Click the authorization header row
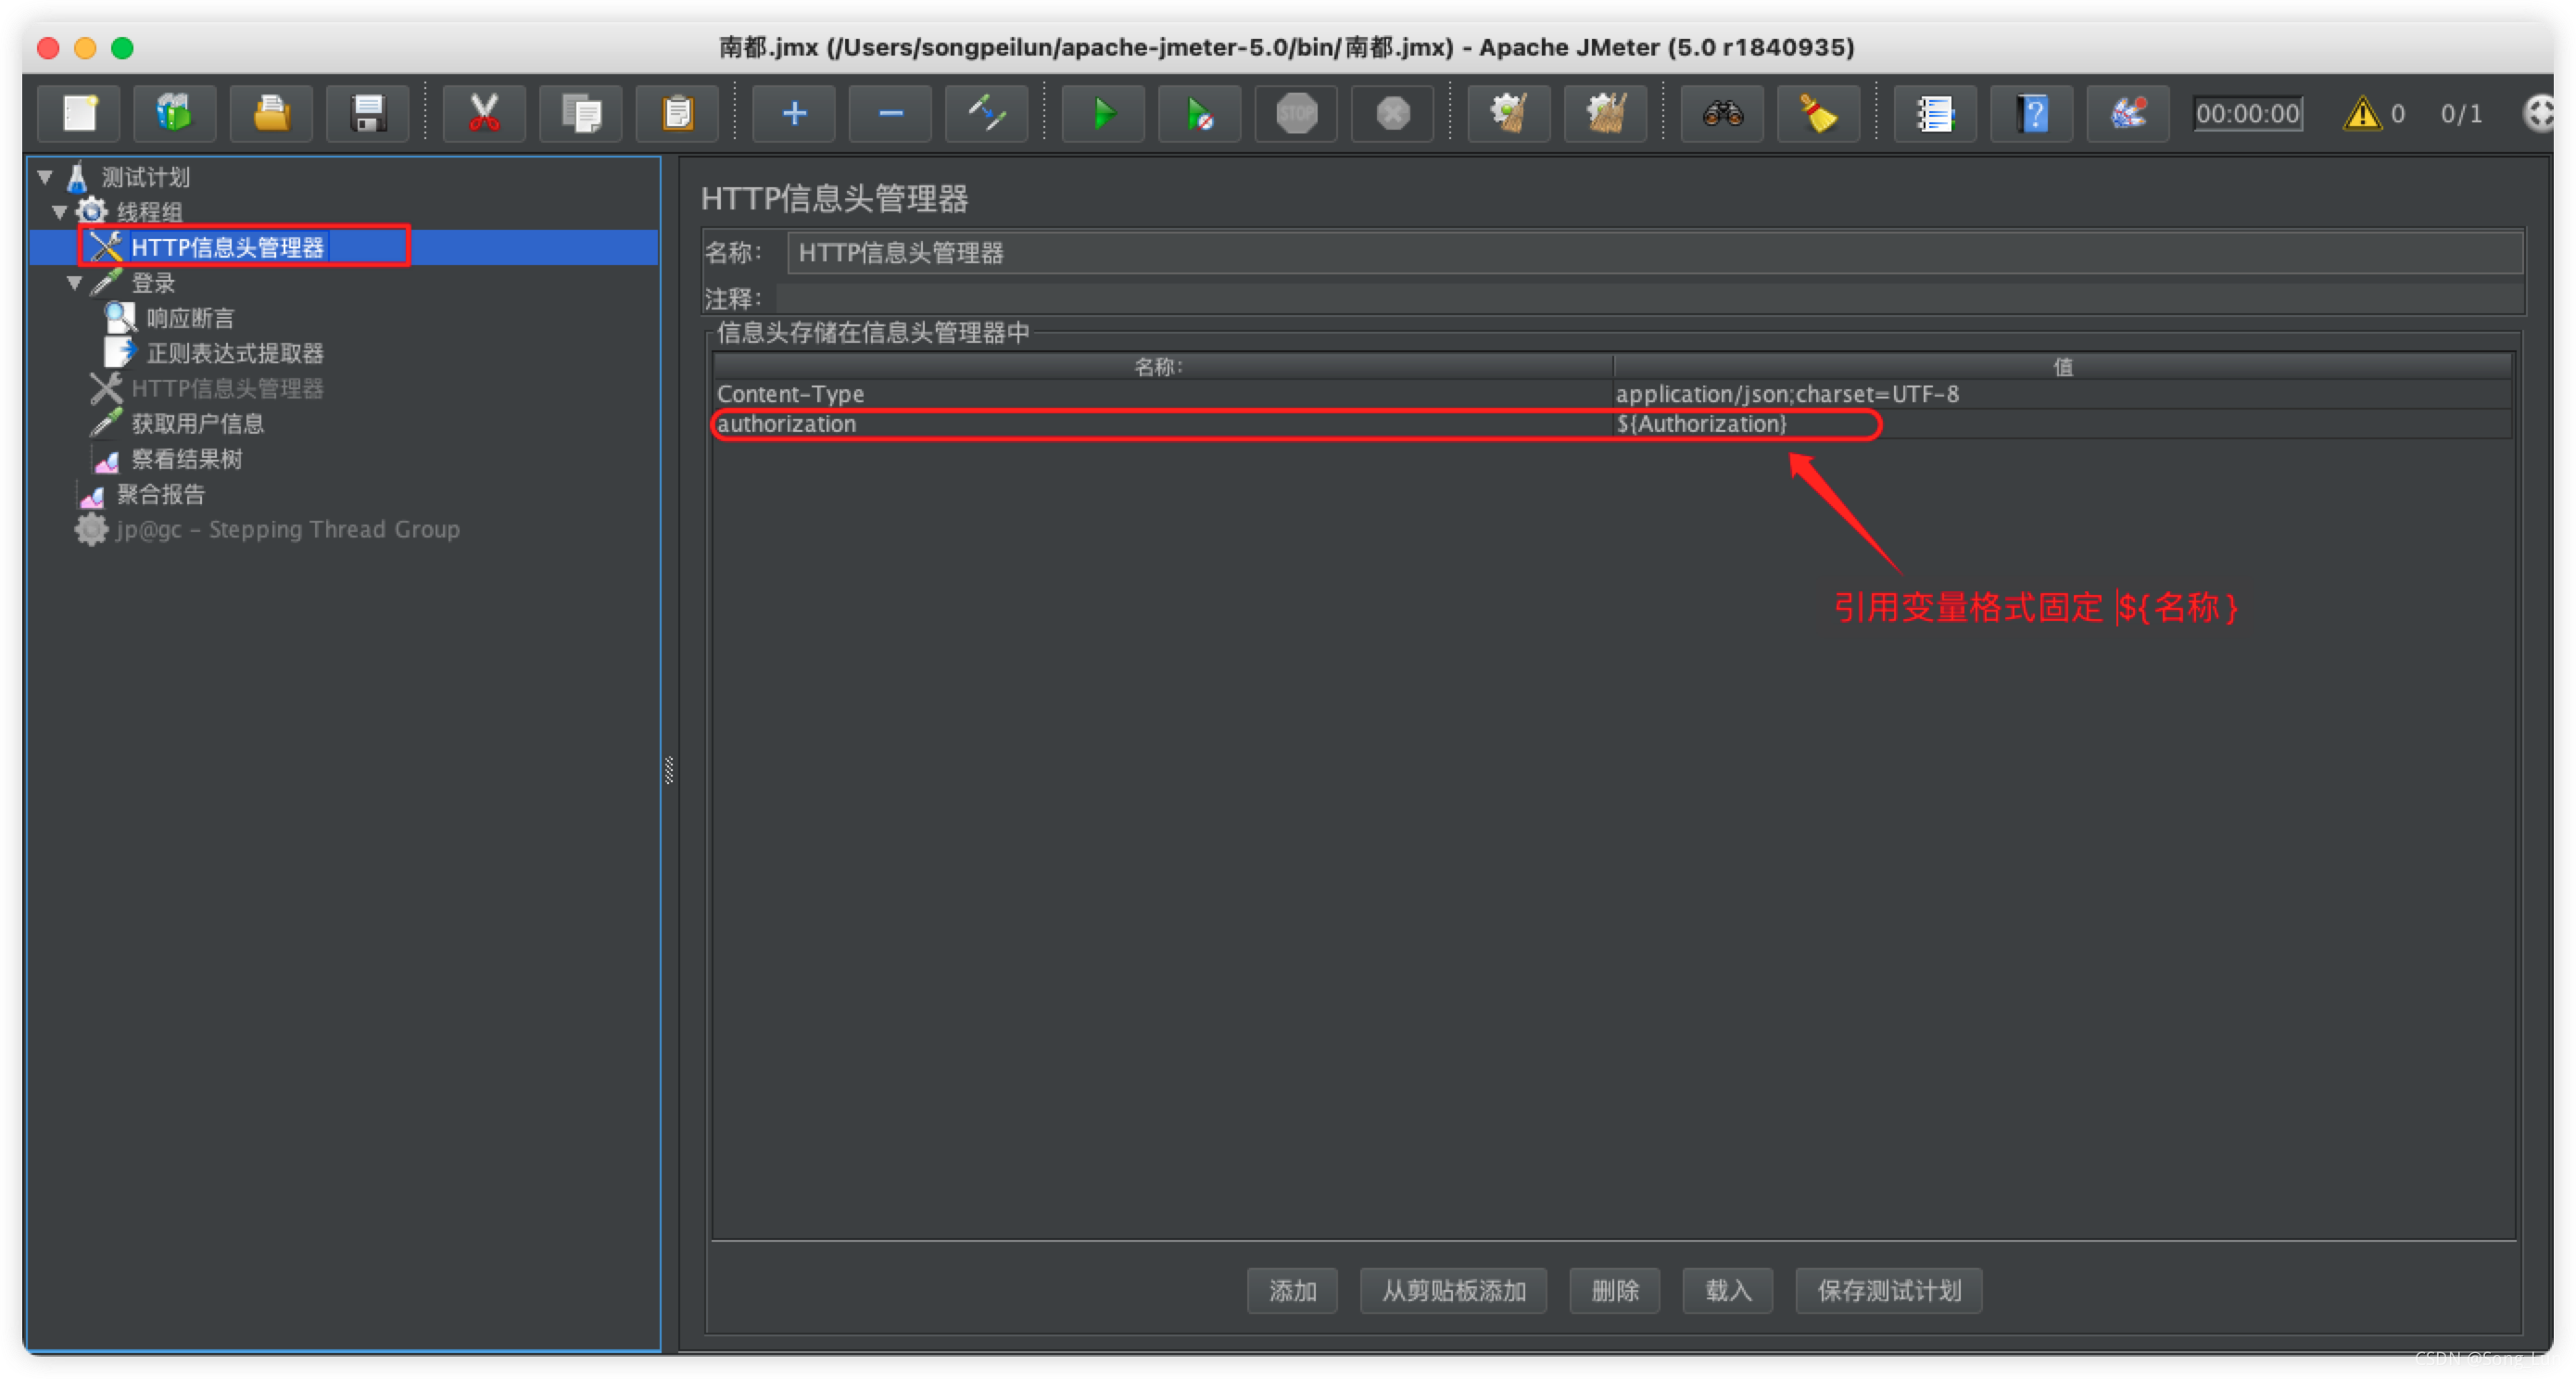Viewport: 2576px width, 1379px height. pos(790,424)
